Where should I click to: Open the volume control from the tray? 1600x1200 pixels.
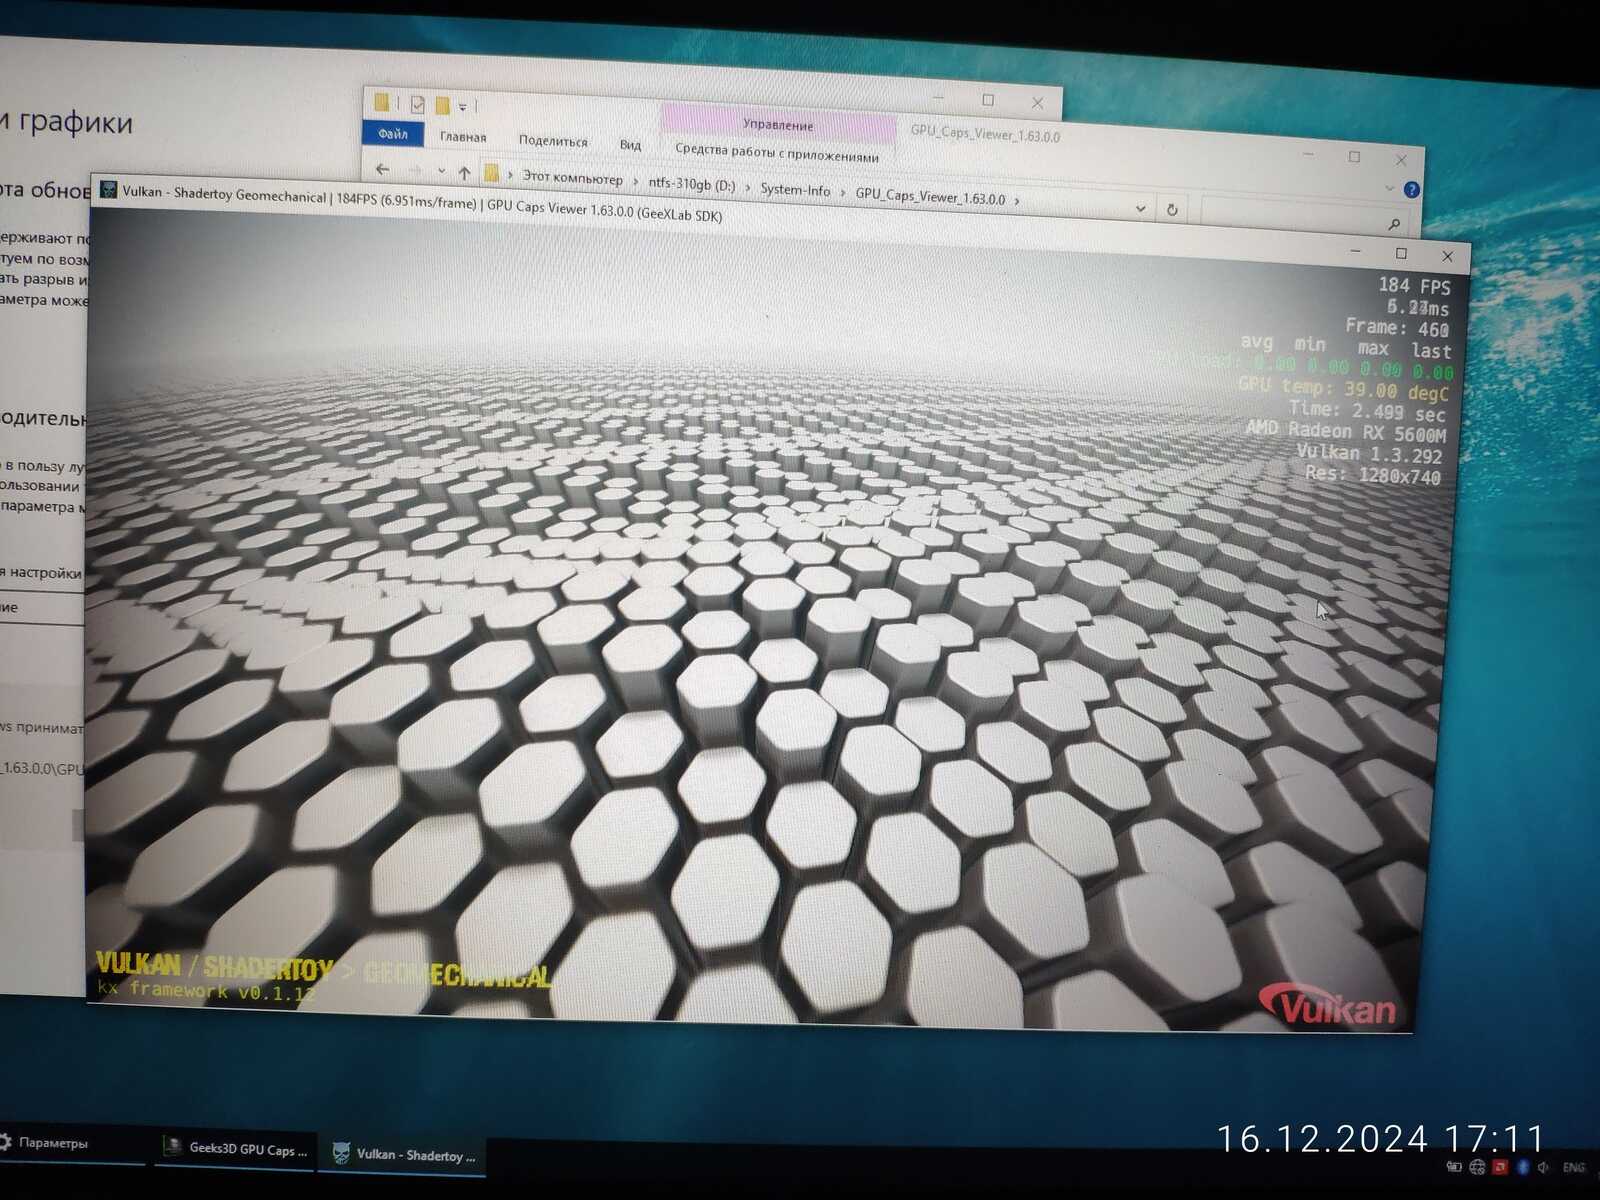tap(1544, 1167)
